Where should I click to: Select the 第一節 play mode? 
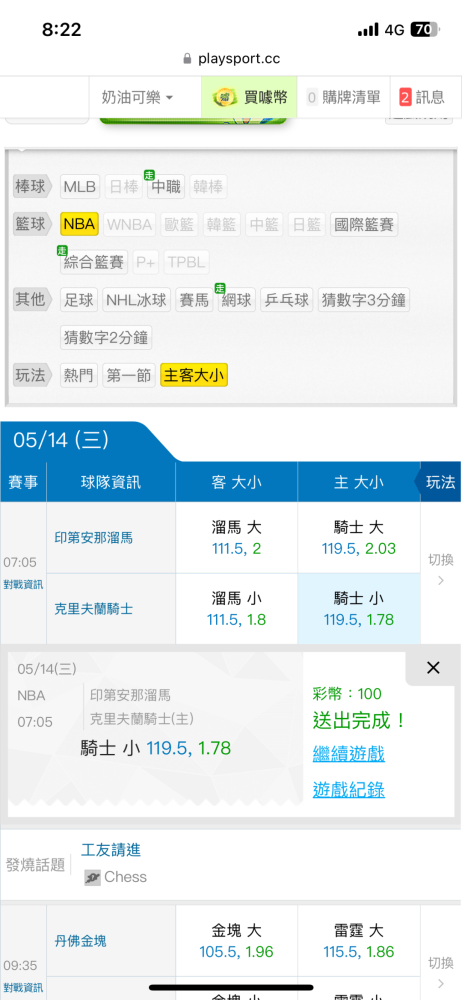128,376
